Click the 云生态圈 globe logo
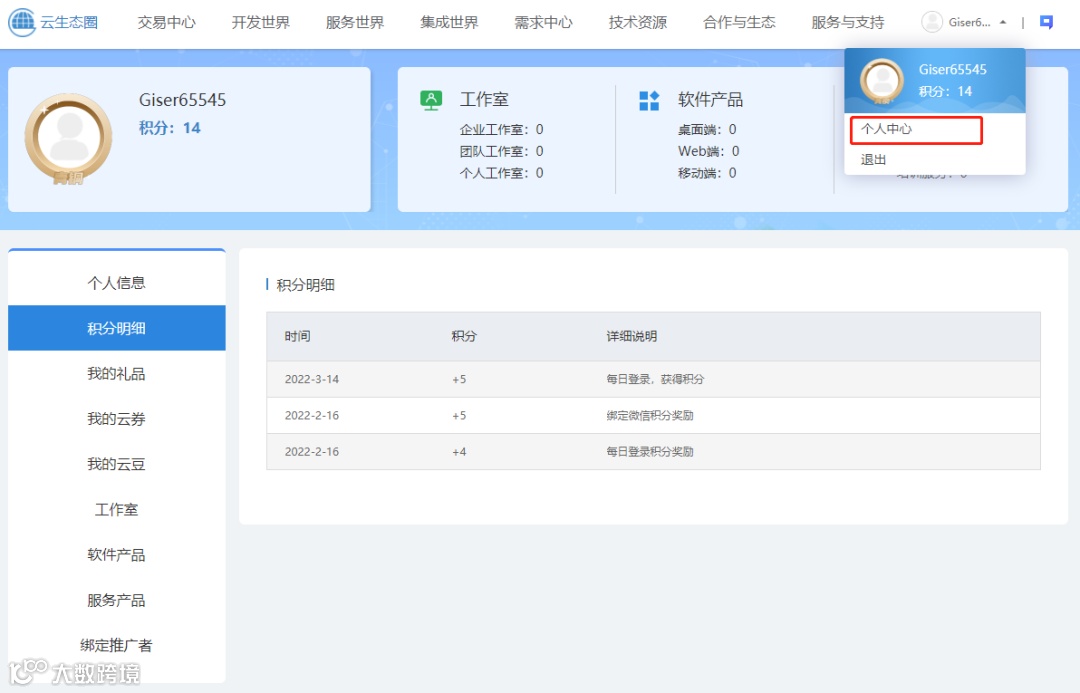Viewport: 1080px width, 693px height. (22, 22)
